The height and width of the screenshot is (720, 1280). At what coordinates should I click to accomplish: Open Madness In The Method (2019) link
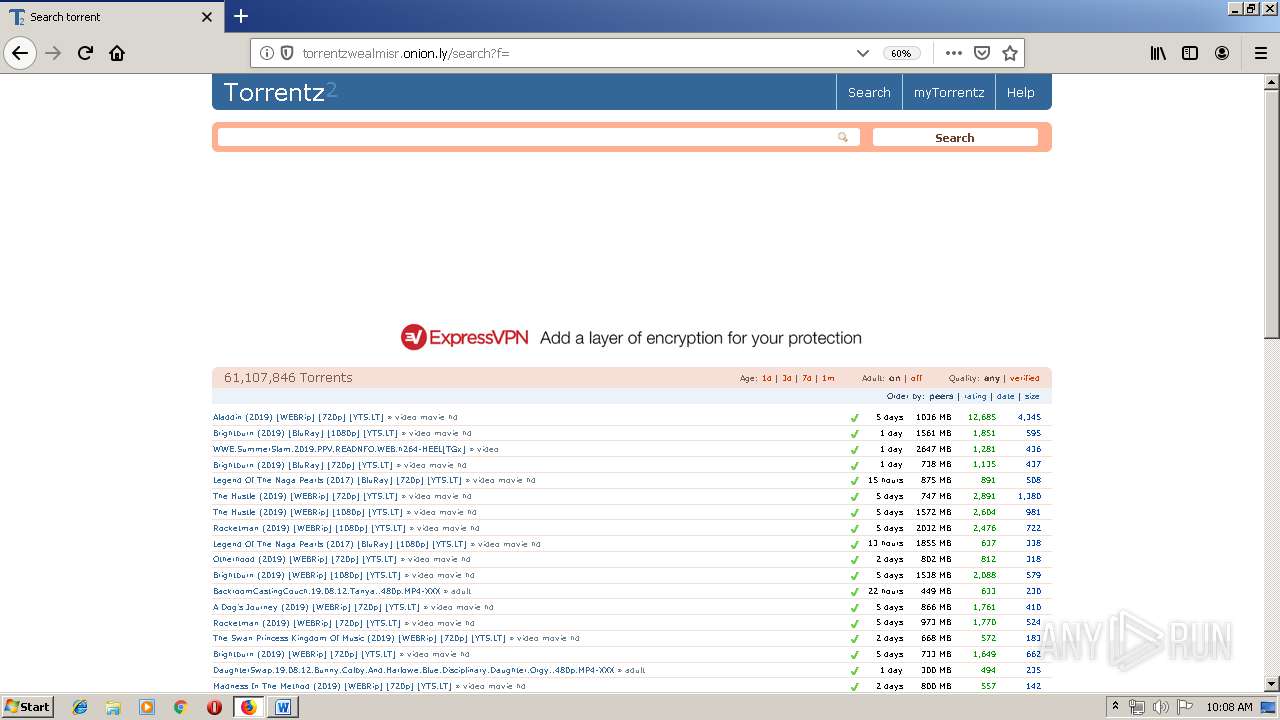[332, 686]
